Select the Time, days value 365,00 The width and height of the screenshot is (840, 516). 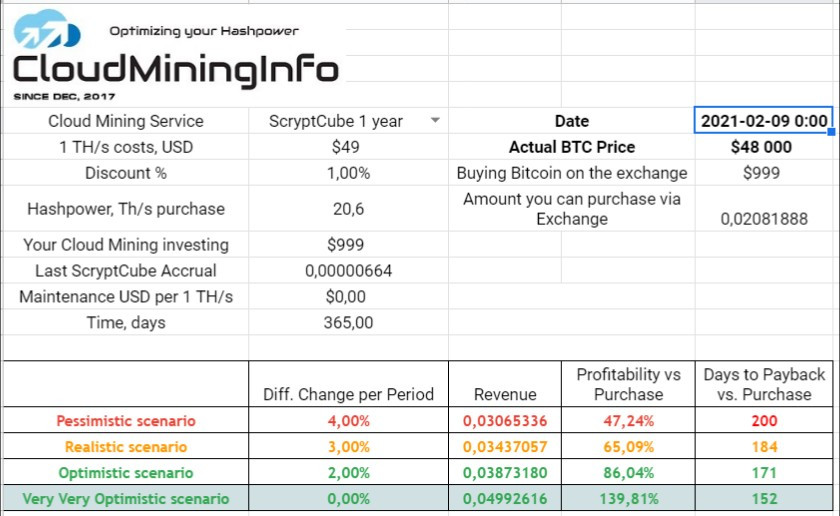tap(348, 323)
